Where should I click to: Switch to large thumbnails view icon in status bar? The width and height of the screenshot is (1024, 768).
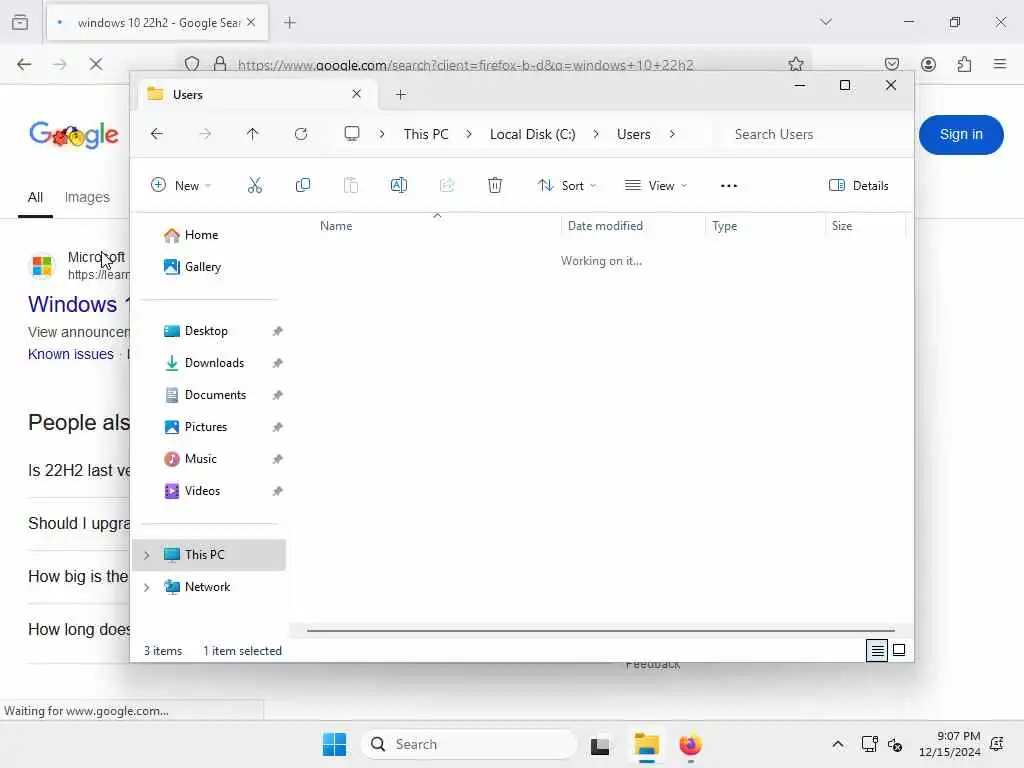pos(899,650)
